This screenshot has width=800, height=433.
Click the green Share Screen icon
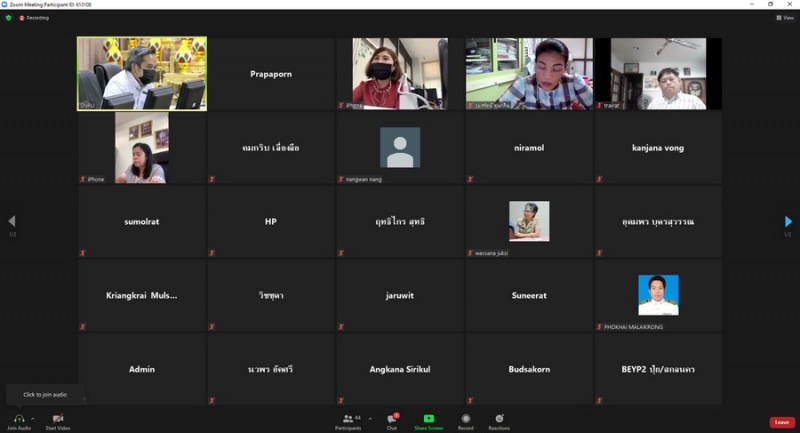point(428,418)
